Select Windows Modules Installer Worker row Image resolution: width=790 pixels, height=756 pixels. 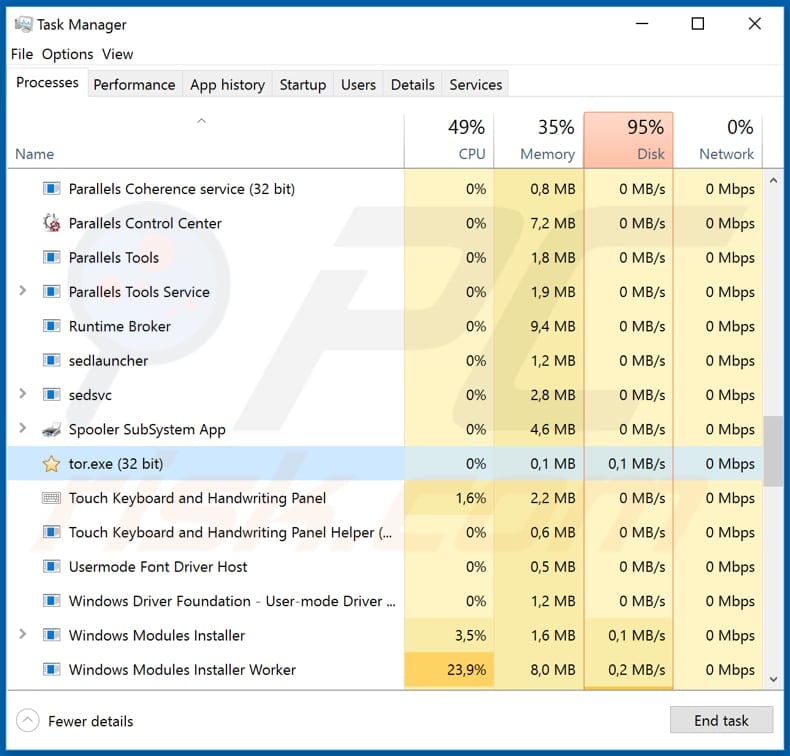pyautogui.click(x=385, y=669)
